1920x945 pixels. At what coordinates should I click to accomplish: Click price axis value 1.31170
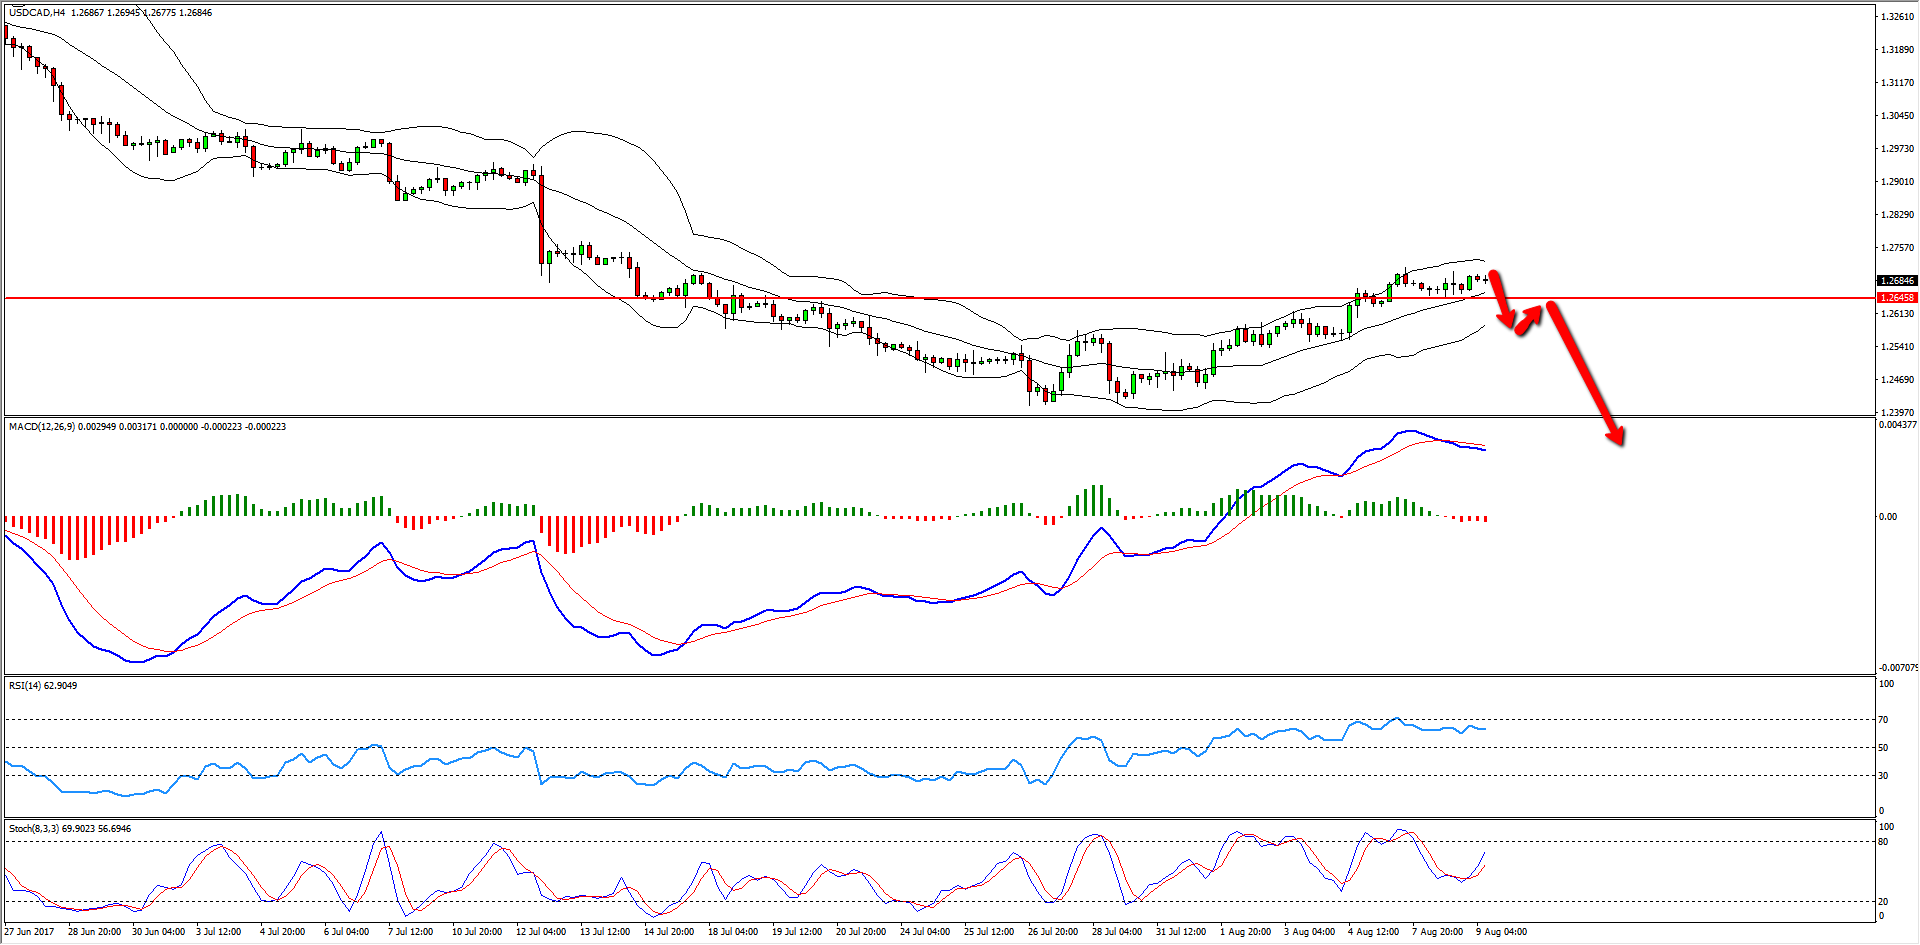(x=1898, y=83)
